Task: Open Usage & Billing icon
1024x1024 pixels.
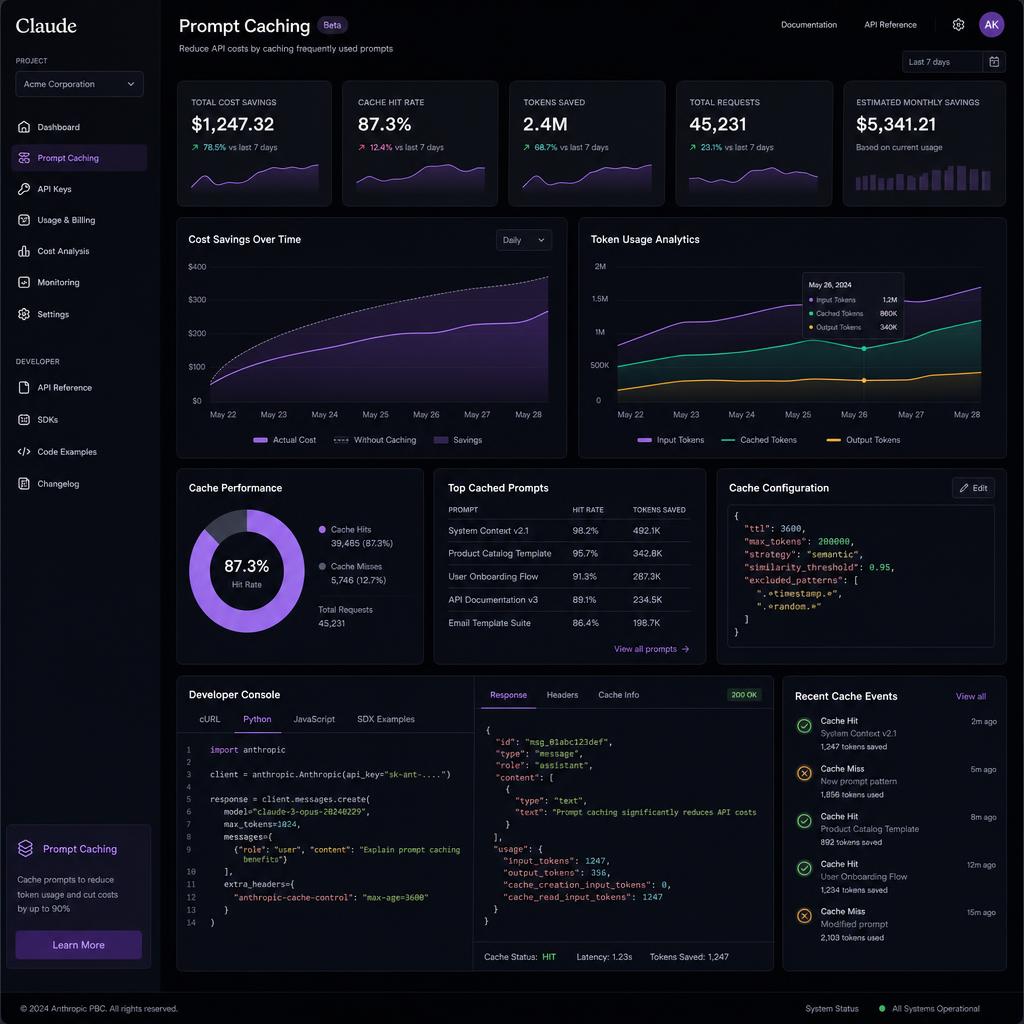Action: pos(24,220)
